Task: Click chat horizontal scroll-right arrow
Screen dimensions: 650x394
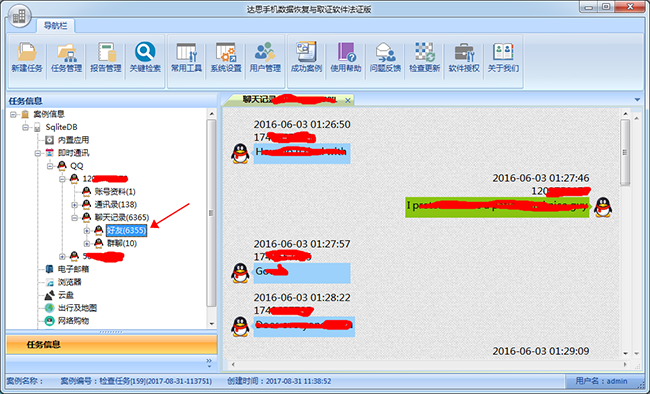Action: 625,365
